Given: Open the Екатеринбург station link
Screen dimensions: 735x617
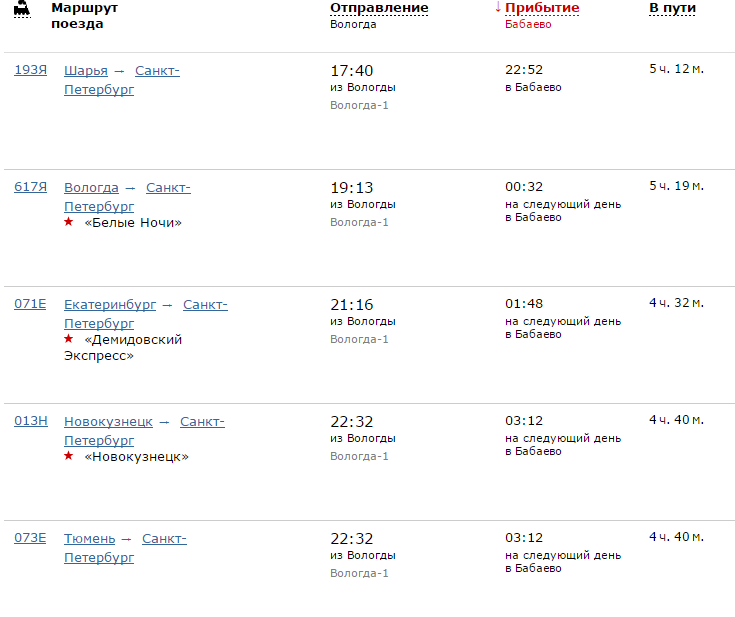Looking at the screenshot, I should 110,305.
